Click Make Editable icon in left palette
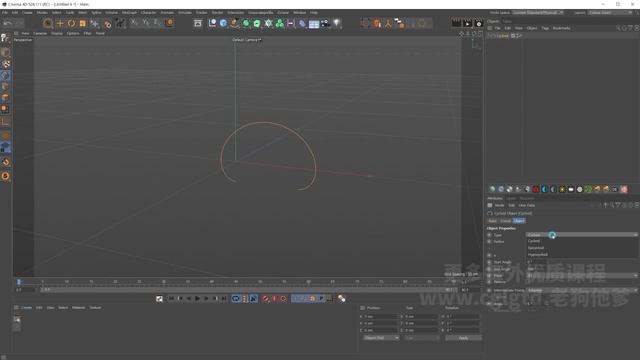This screenshot has width=640, height=360. point(5,38)
